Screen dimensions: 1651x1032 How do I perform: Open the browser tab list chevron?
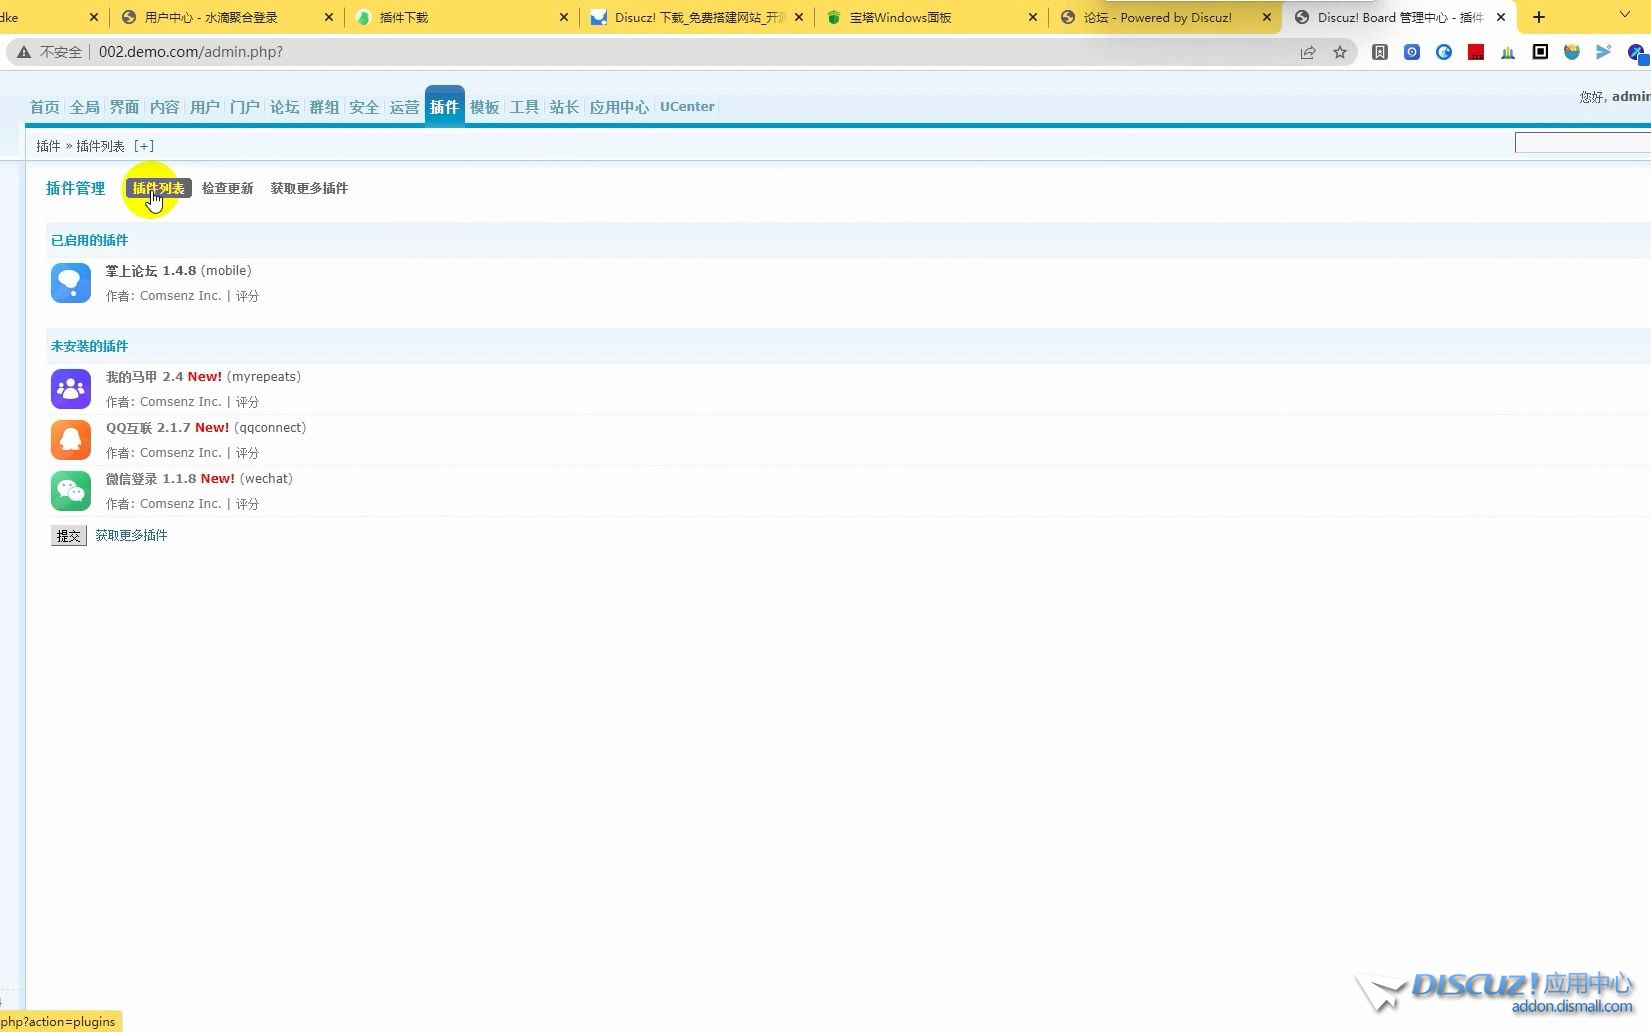pos(1625,15)
